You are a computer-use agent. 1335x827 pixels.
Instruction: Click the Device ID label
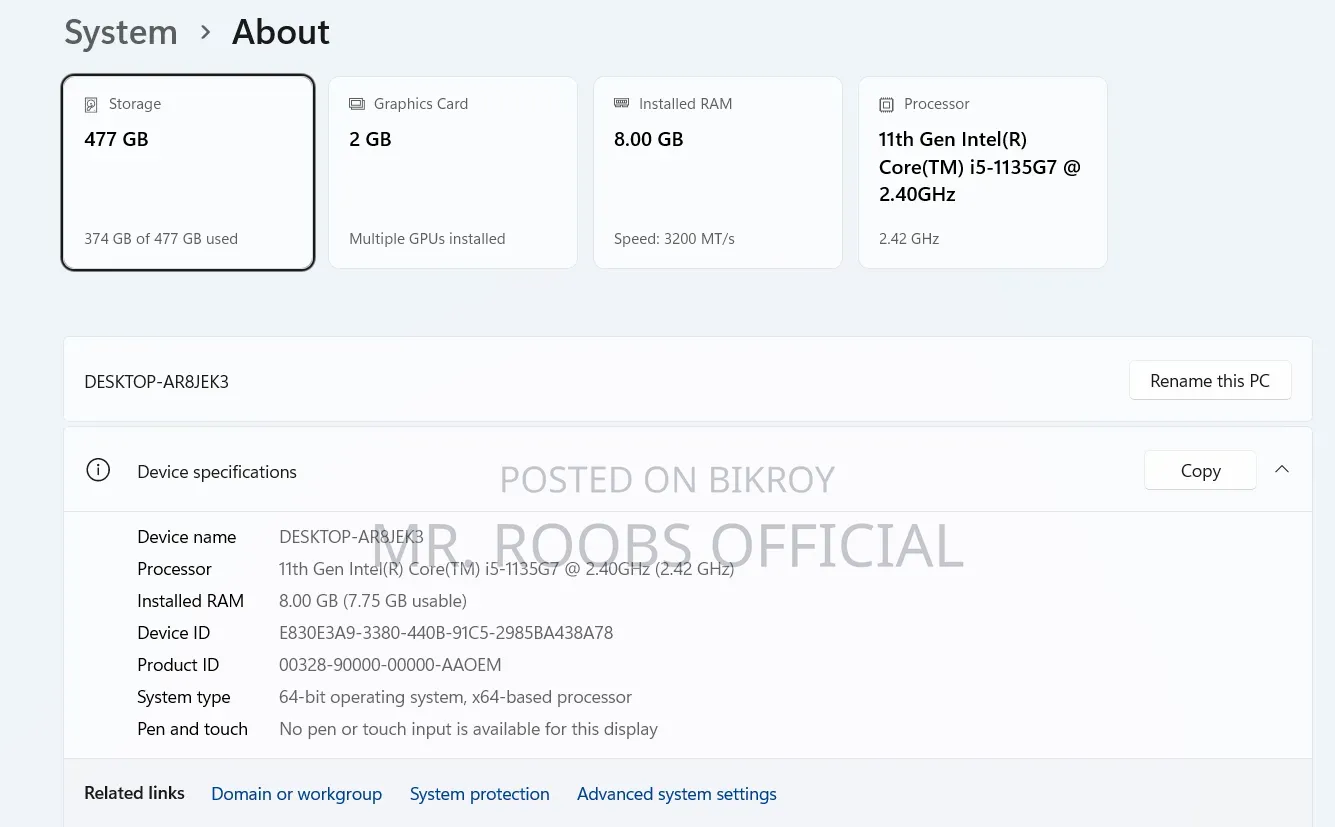point(173,633)
